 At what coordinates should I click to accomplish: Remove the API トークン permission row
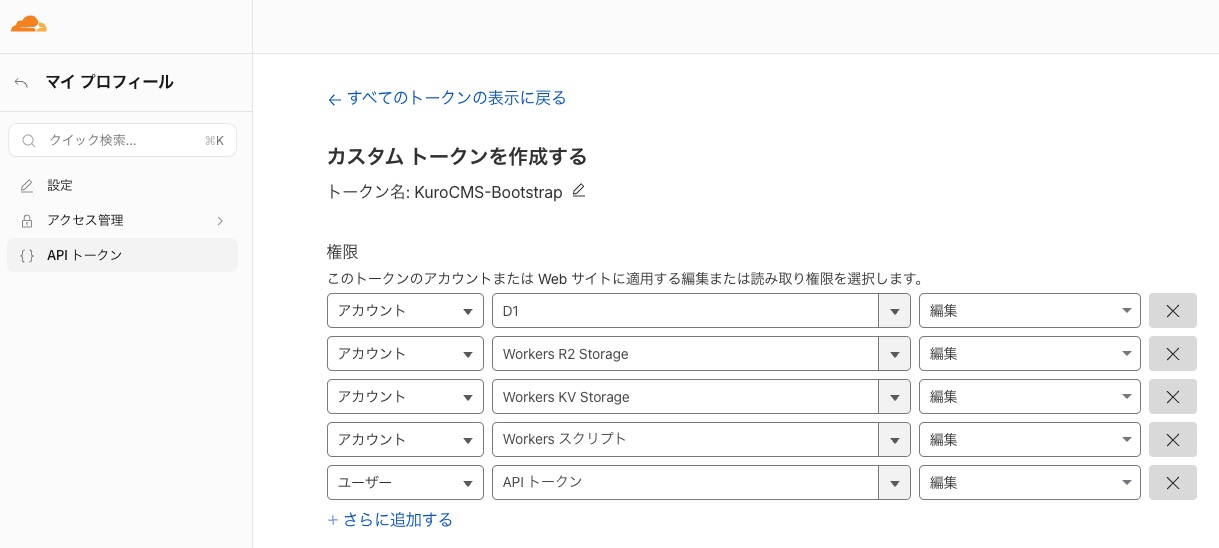(x=1173, y=483)
